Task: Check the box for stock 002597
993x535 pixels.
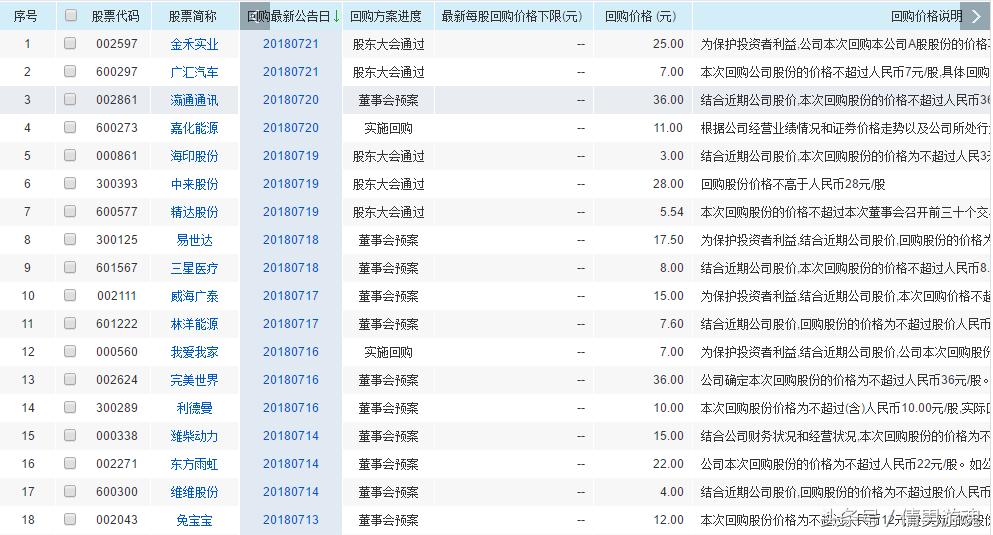Action: tap(70, 44)
